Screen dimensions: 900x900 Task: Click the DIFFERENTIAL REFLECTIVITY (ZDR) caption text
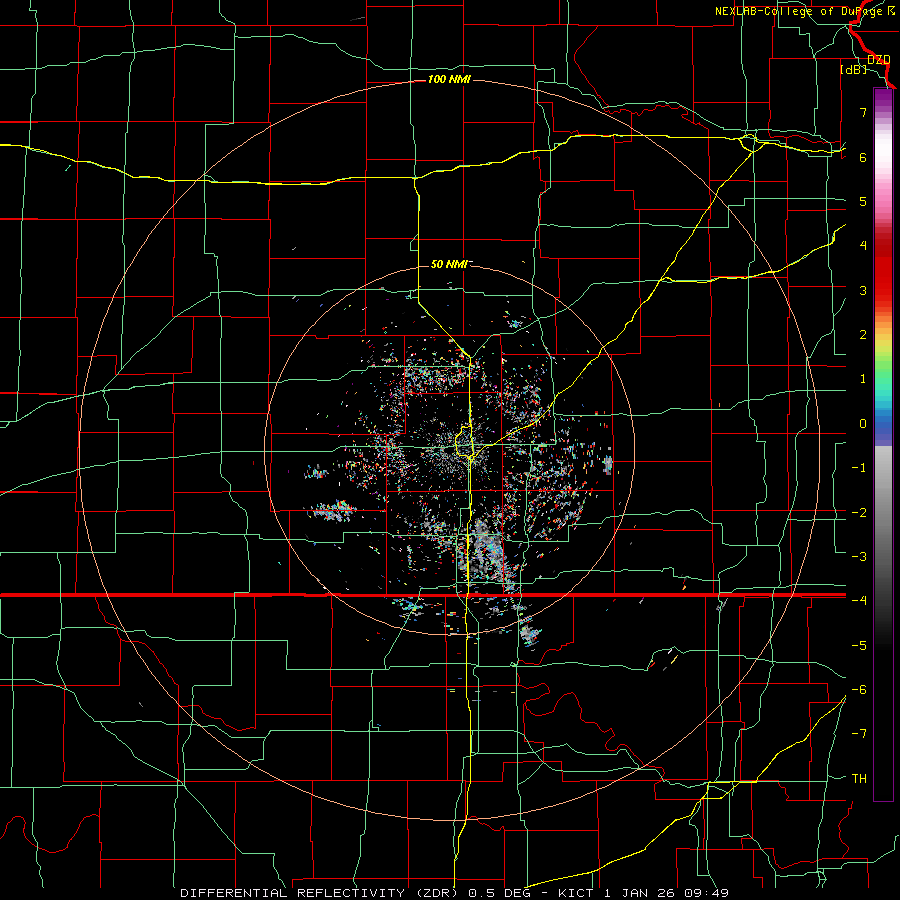point(320,893)
